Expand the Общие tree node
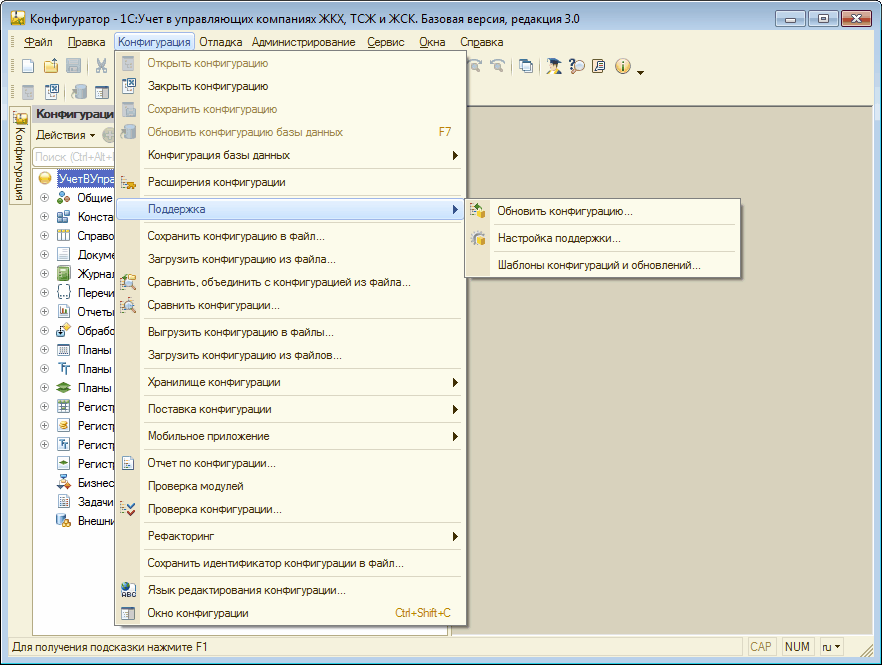Viewport: 882px width, 665px height. click(x=44, y=197)
